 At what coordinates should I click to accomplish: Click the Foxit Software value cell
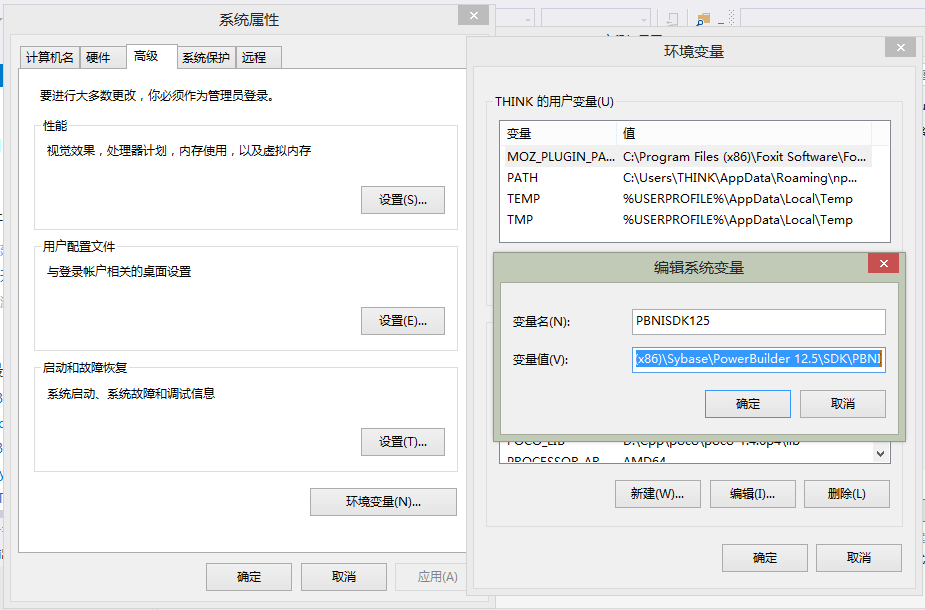[744, 156]
